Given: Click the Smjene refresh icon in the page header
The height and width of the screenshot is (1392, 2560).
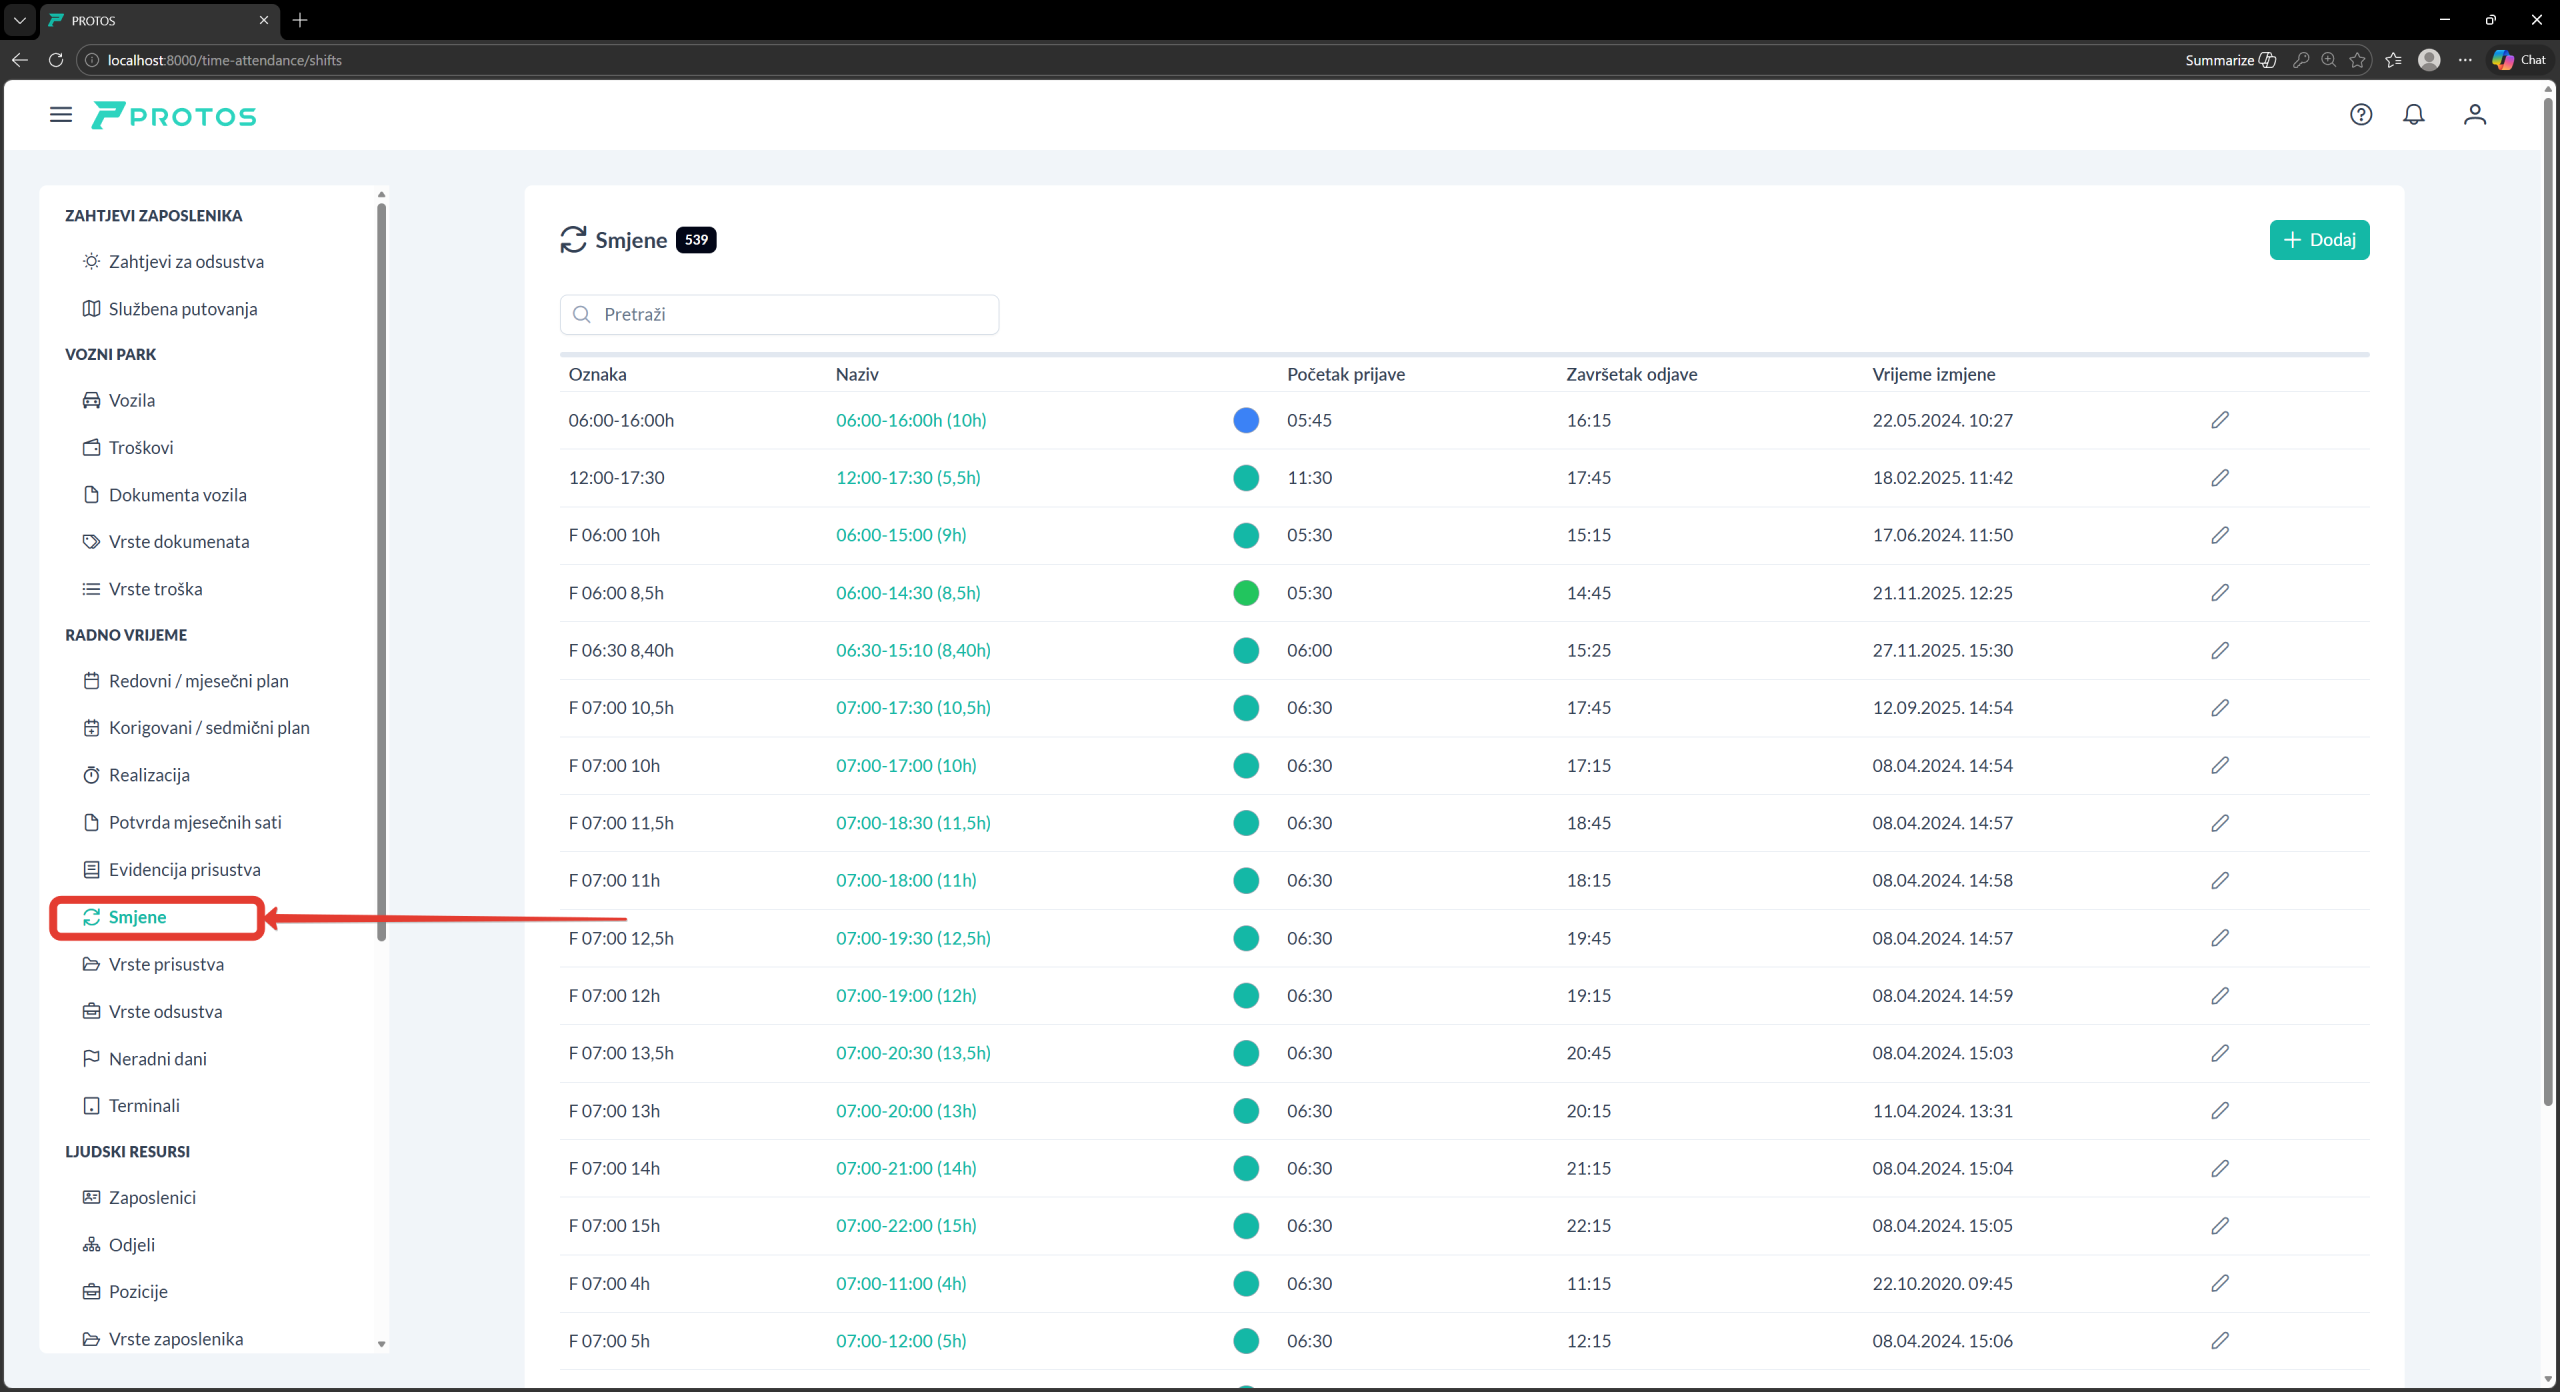Looking at the screenshot, I should (573, 240).
